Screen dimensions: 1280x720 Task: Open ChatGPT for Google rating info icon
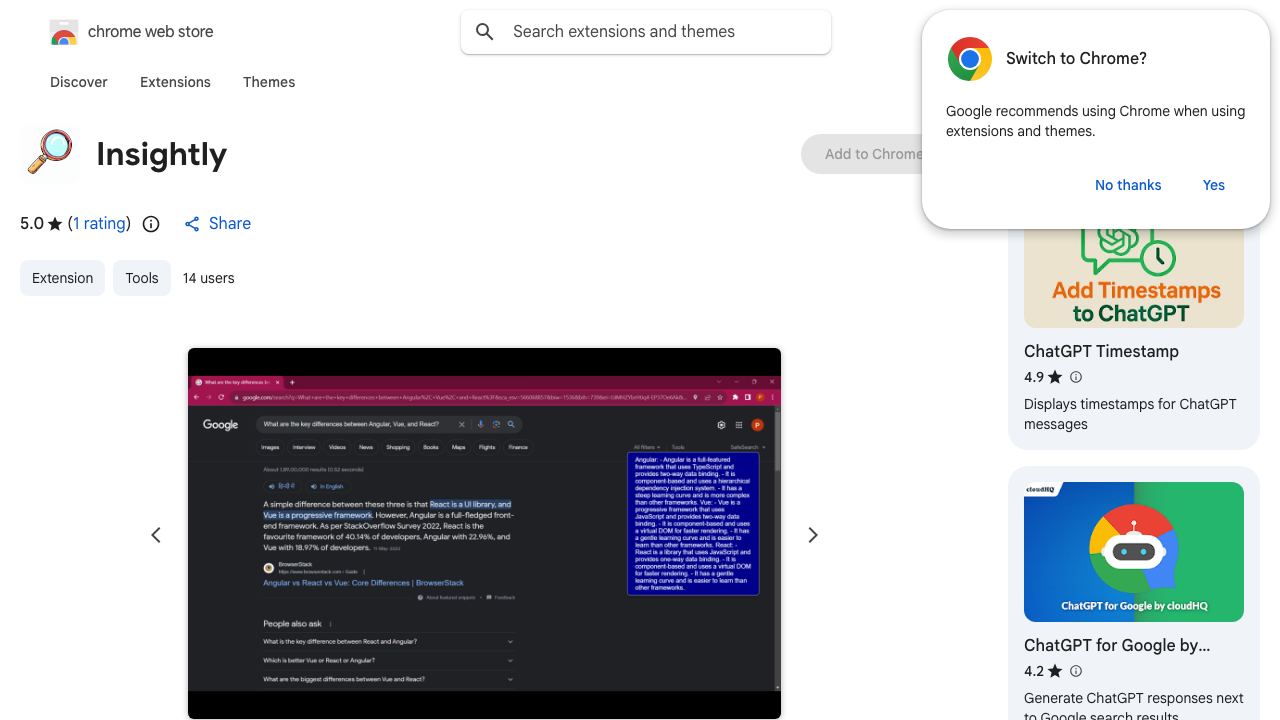click(1076, 671)
